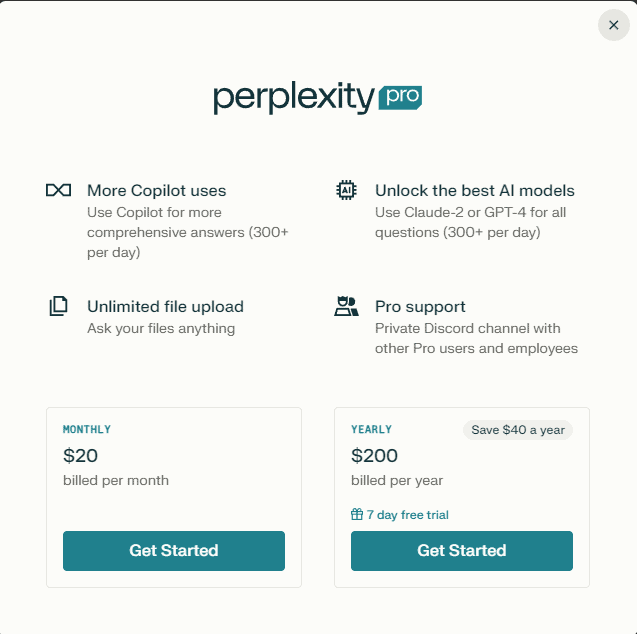Get started with the Yearly plan
637x634 pixels.
[462, 550]
